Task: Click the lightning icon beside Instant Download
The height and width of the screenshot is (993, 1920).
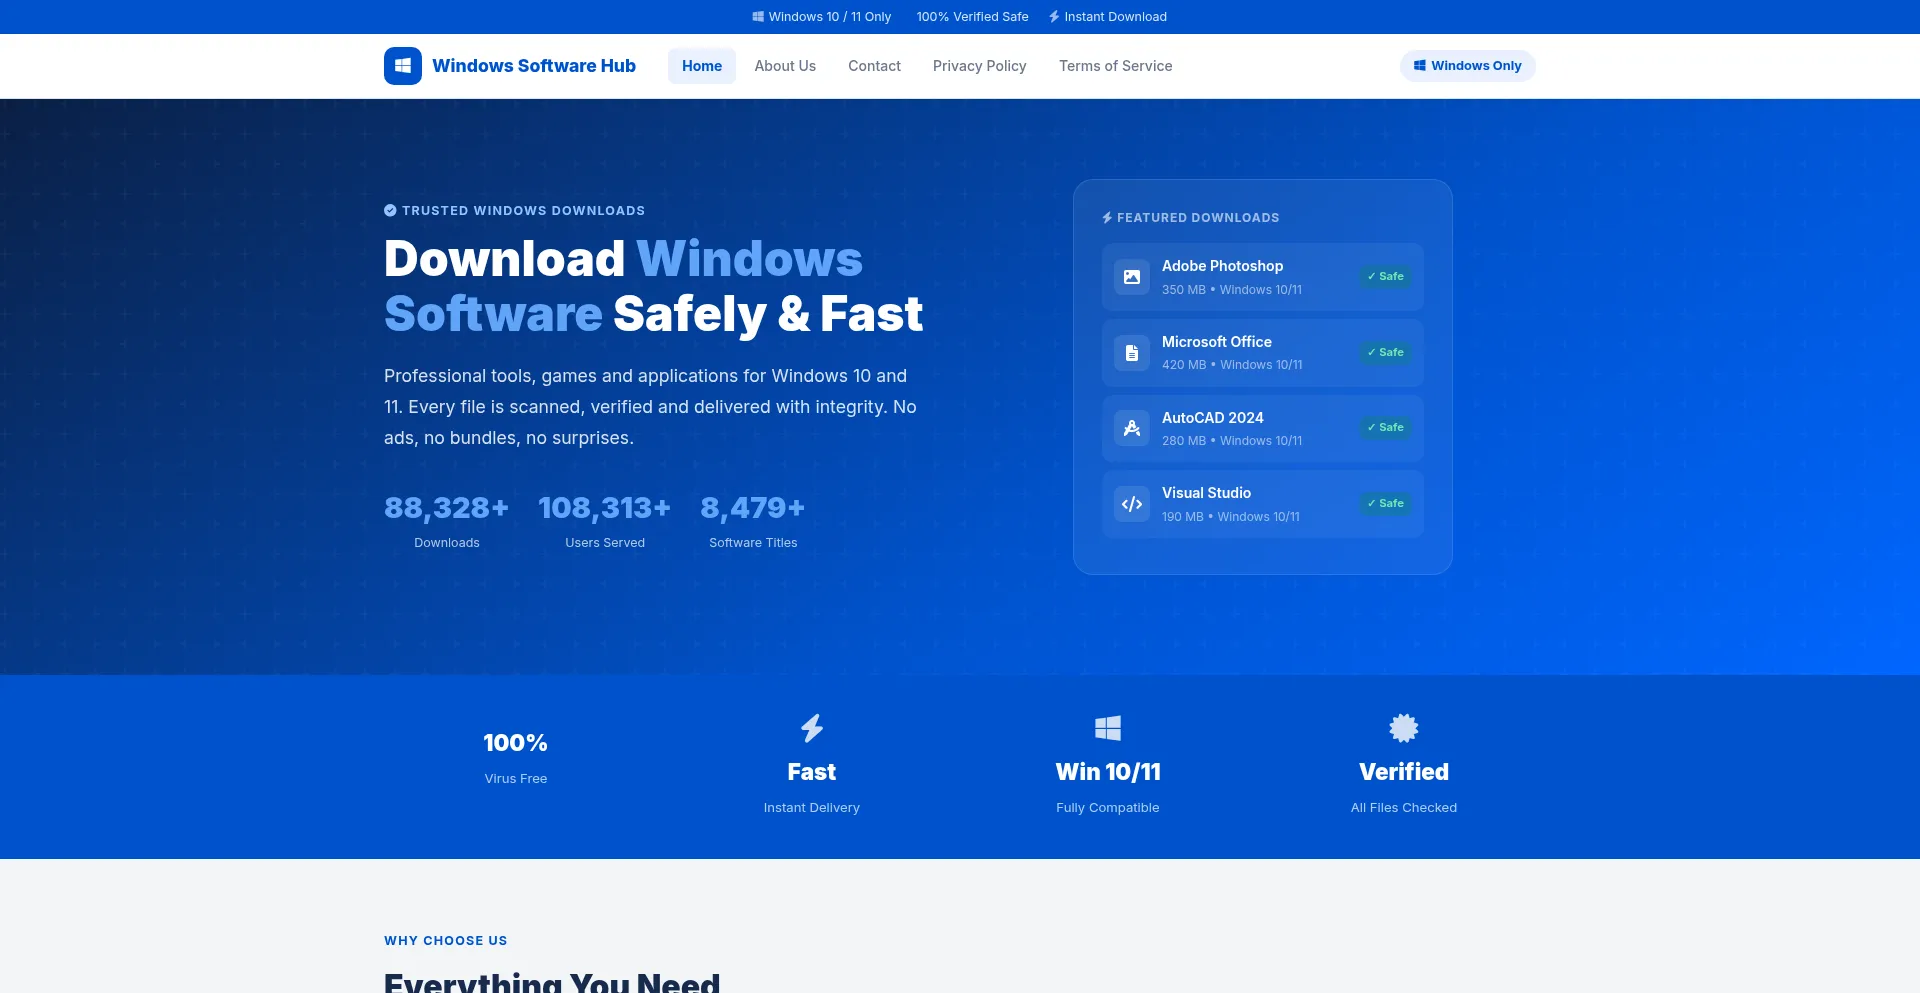Action: coord(1054,17)
